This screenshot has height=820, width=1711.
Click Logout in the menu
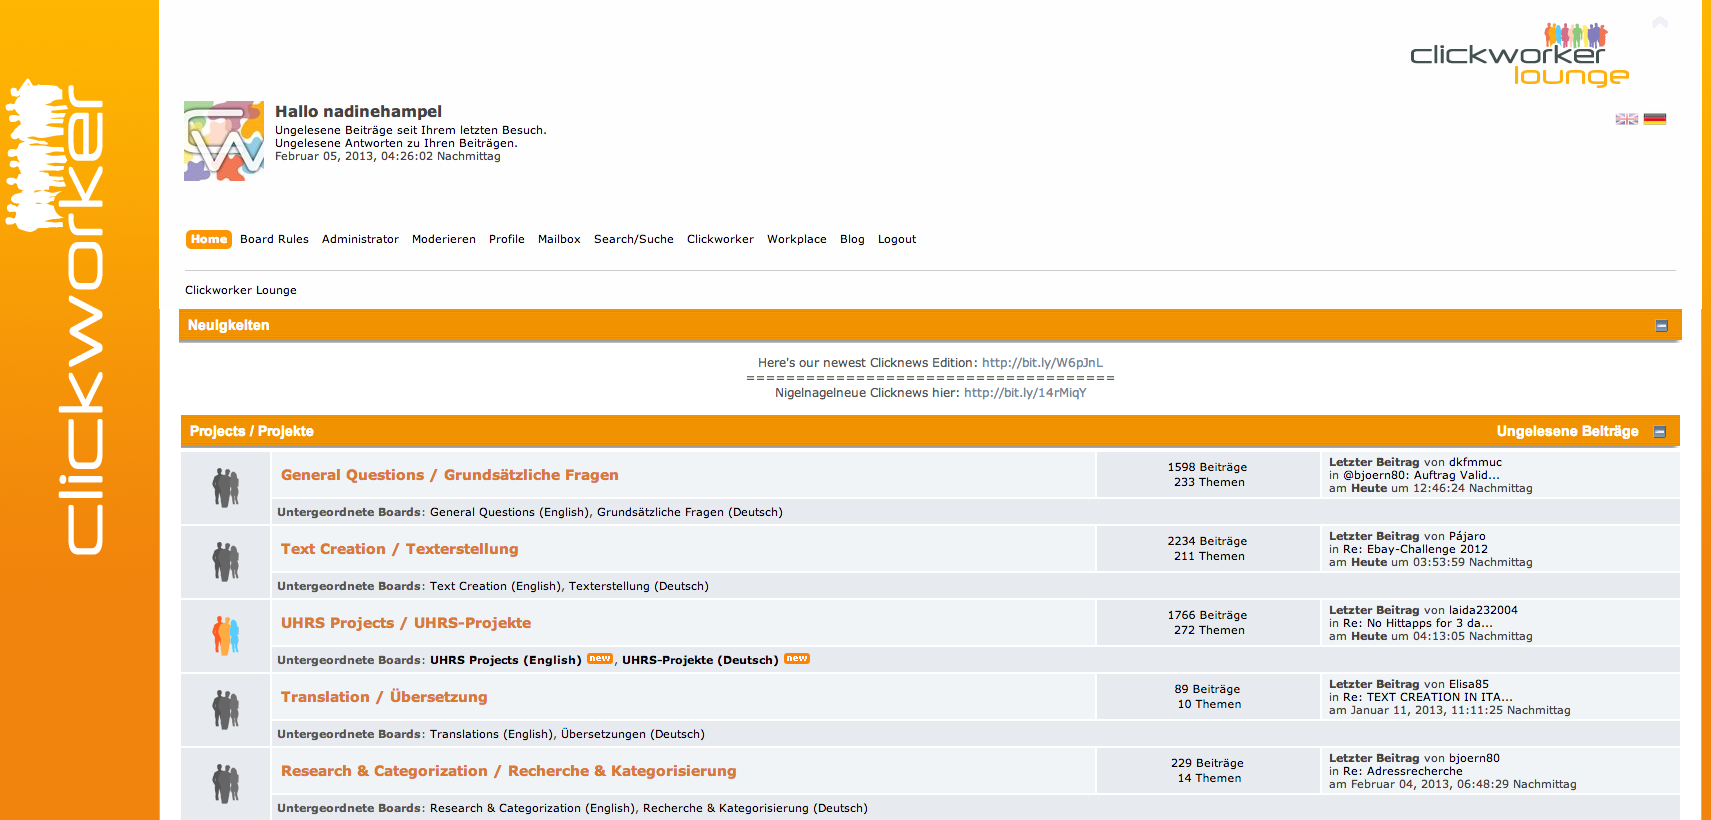(x=897, y=239)
